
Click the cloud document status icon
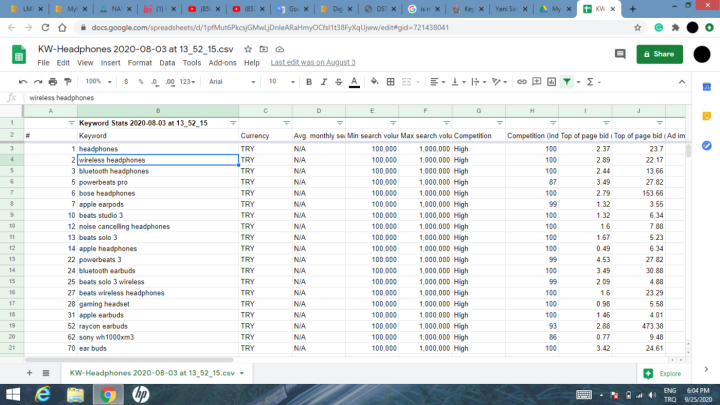(280, 49)
